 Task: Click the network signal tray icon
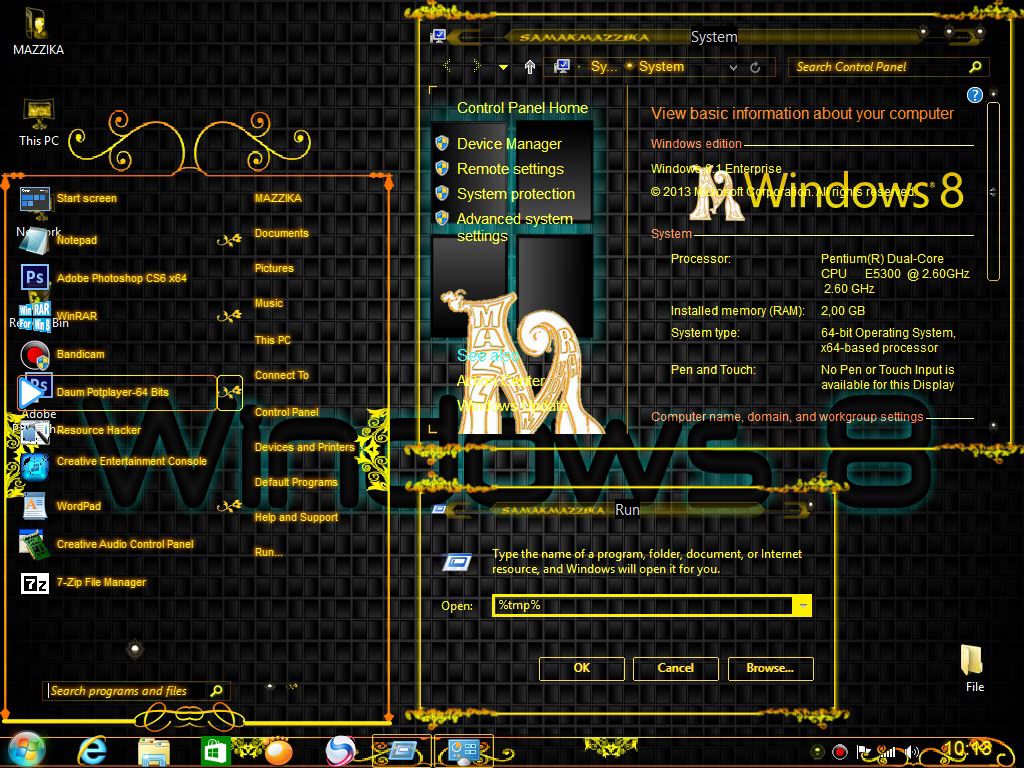(x=887, y=752)
